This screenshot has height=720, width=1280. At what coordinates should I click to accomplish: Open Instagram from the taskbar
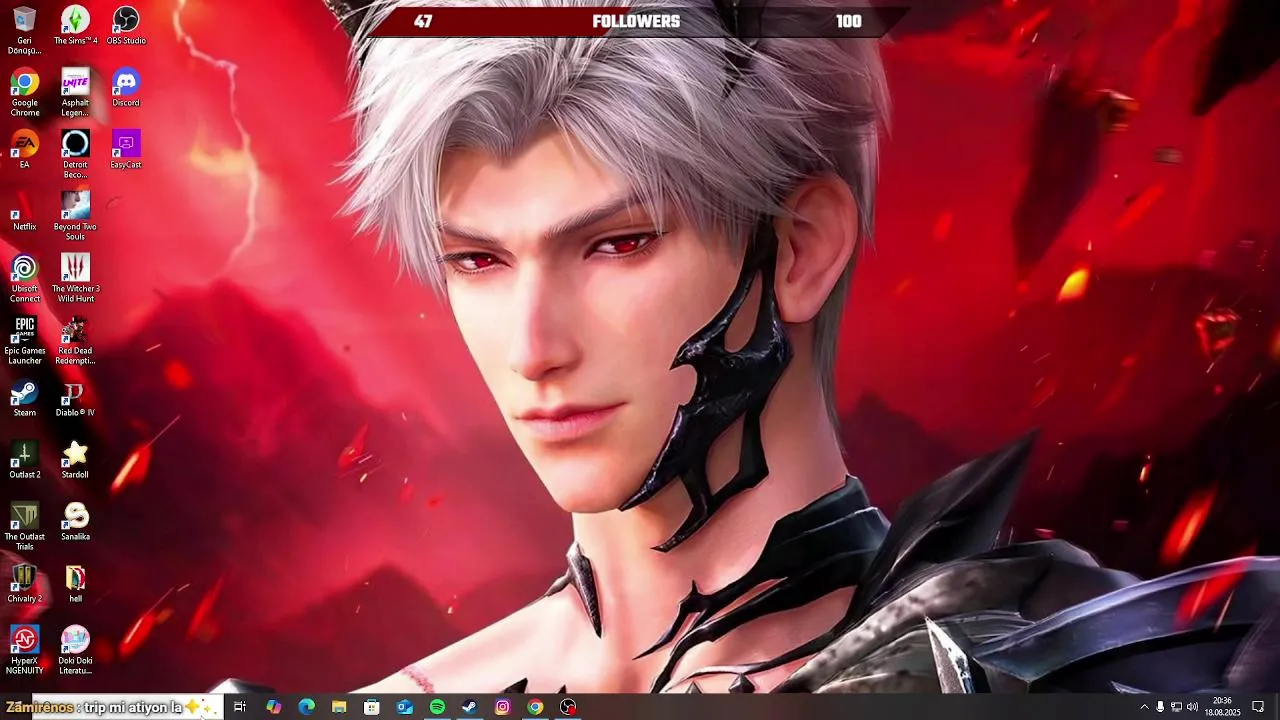coord(502,707)
